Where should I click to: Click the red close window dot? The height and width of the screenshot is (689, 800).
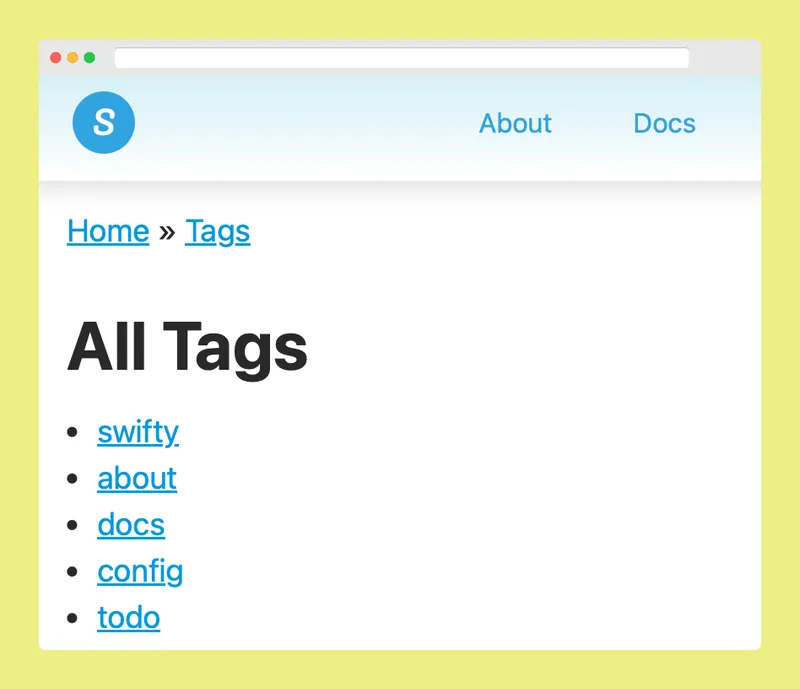tap(56, 58)
